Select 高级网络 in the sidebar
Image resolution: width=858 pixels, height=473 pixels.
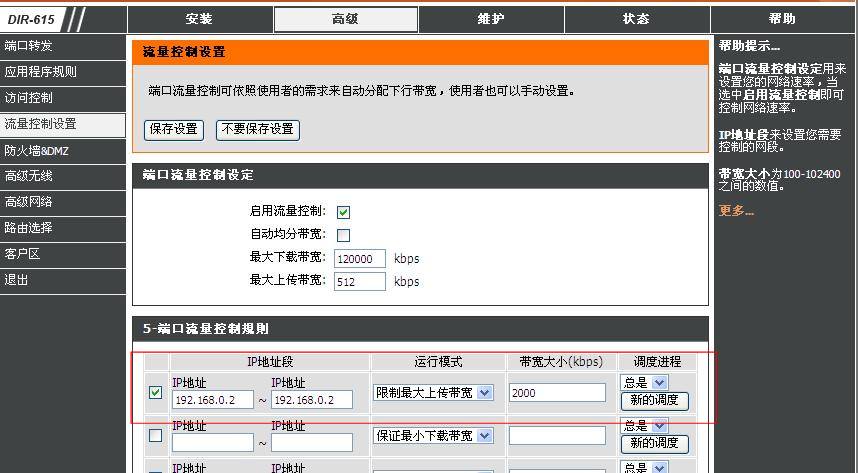[x=62, y=202]
